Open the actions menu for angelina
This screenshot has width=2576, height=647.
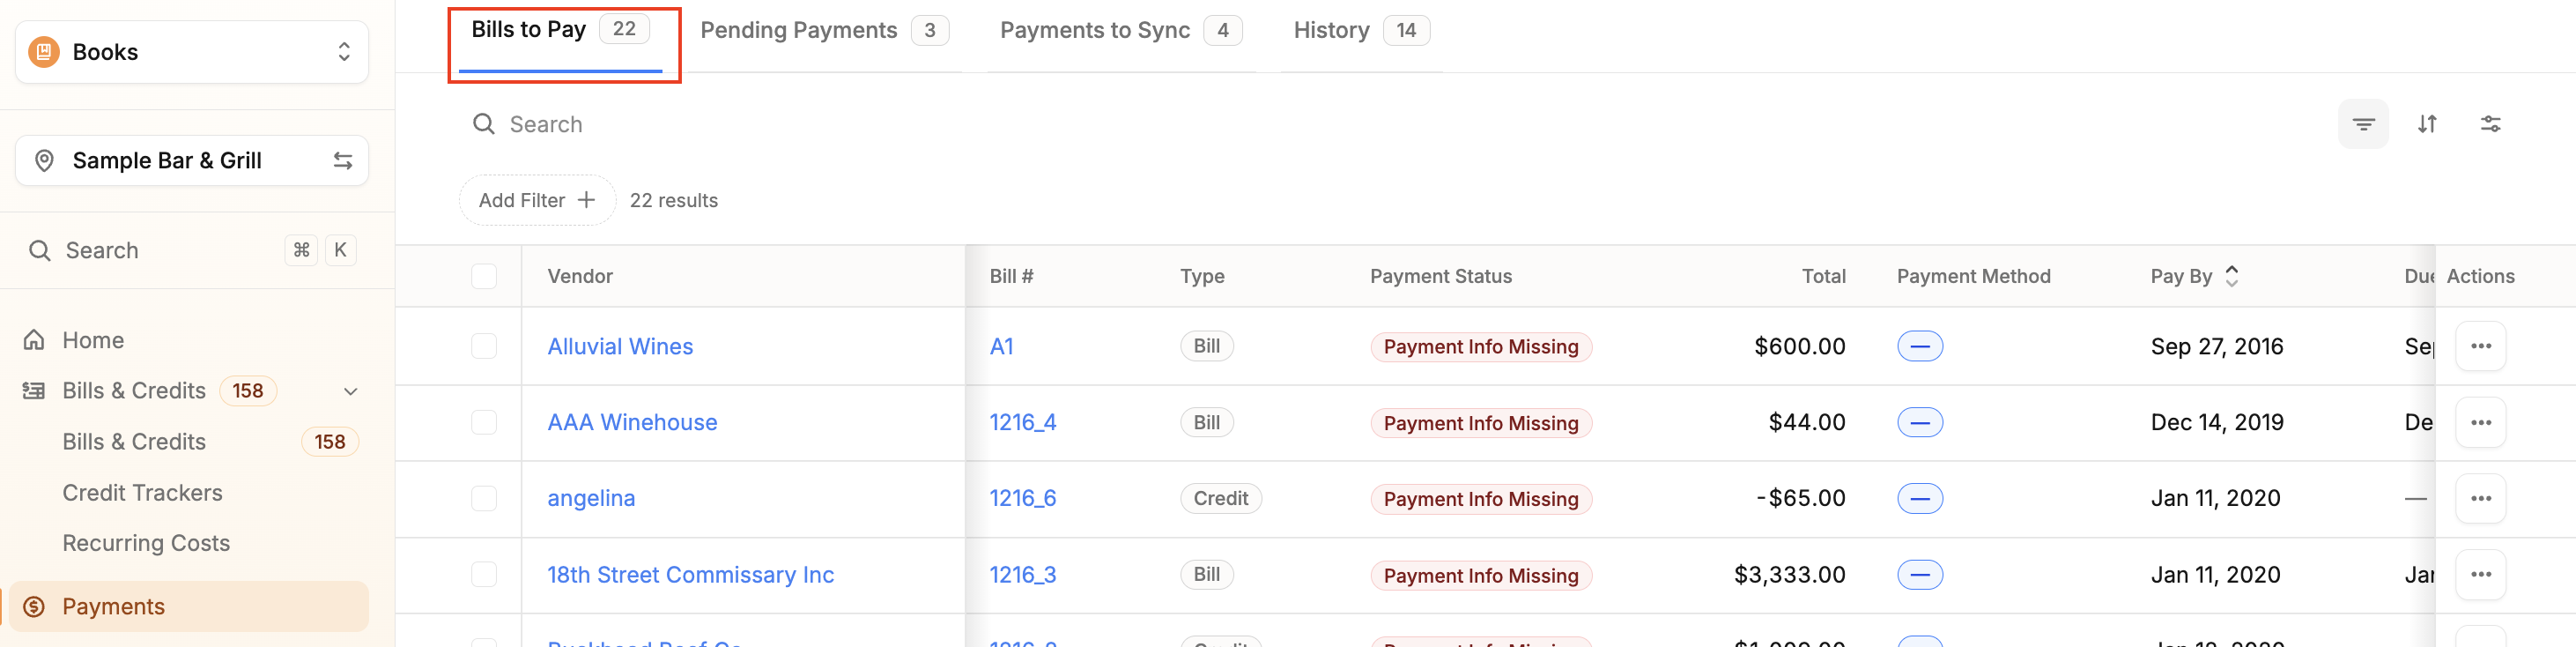point(2480,498)
